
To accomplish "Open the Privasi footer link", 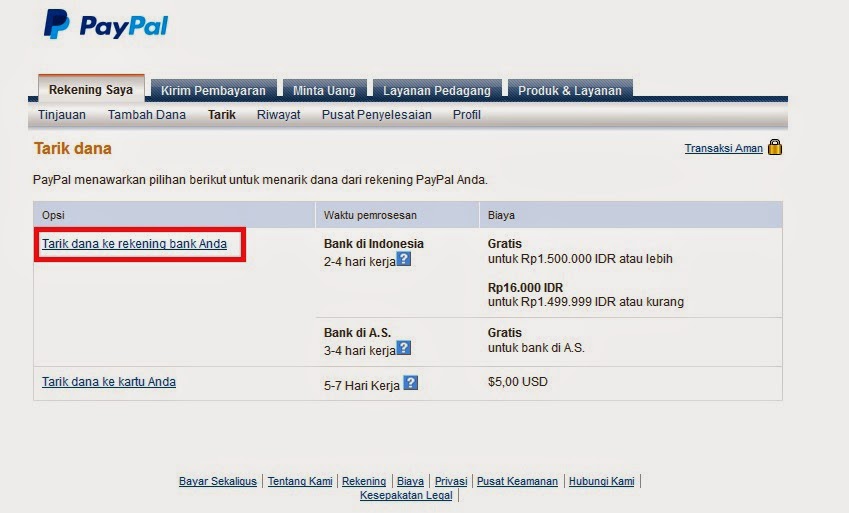I will [451, 481].
